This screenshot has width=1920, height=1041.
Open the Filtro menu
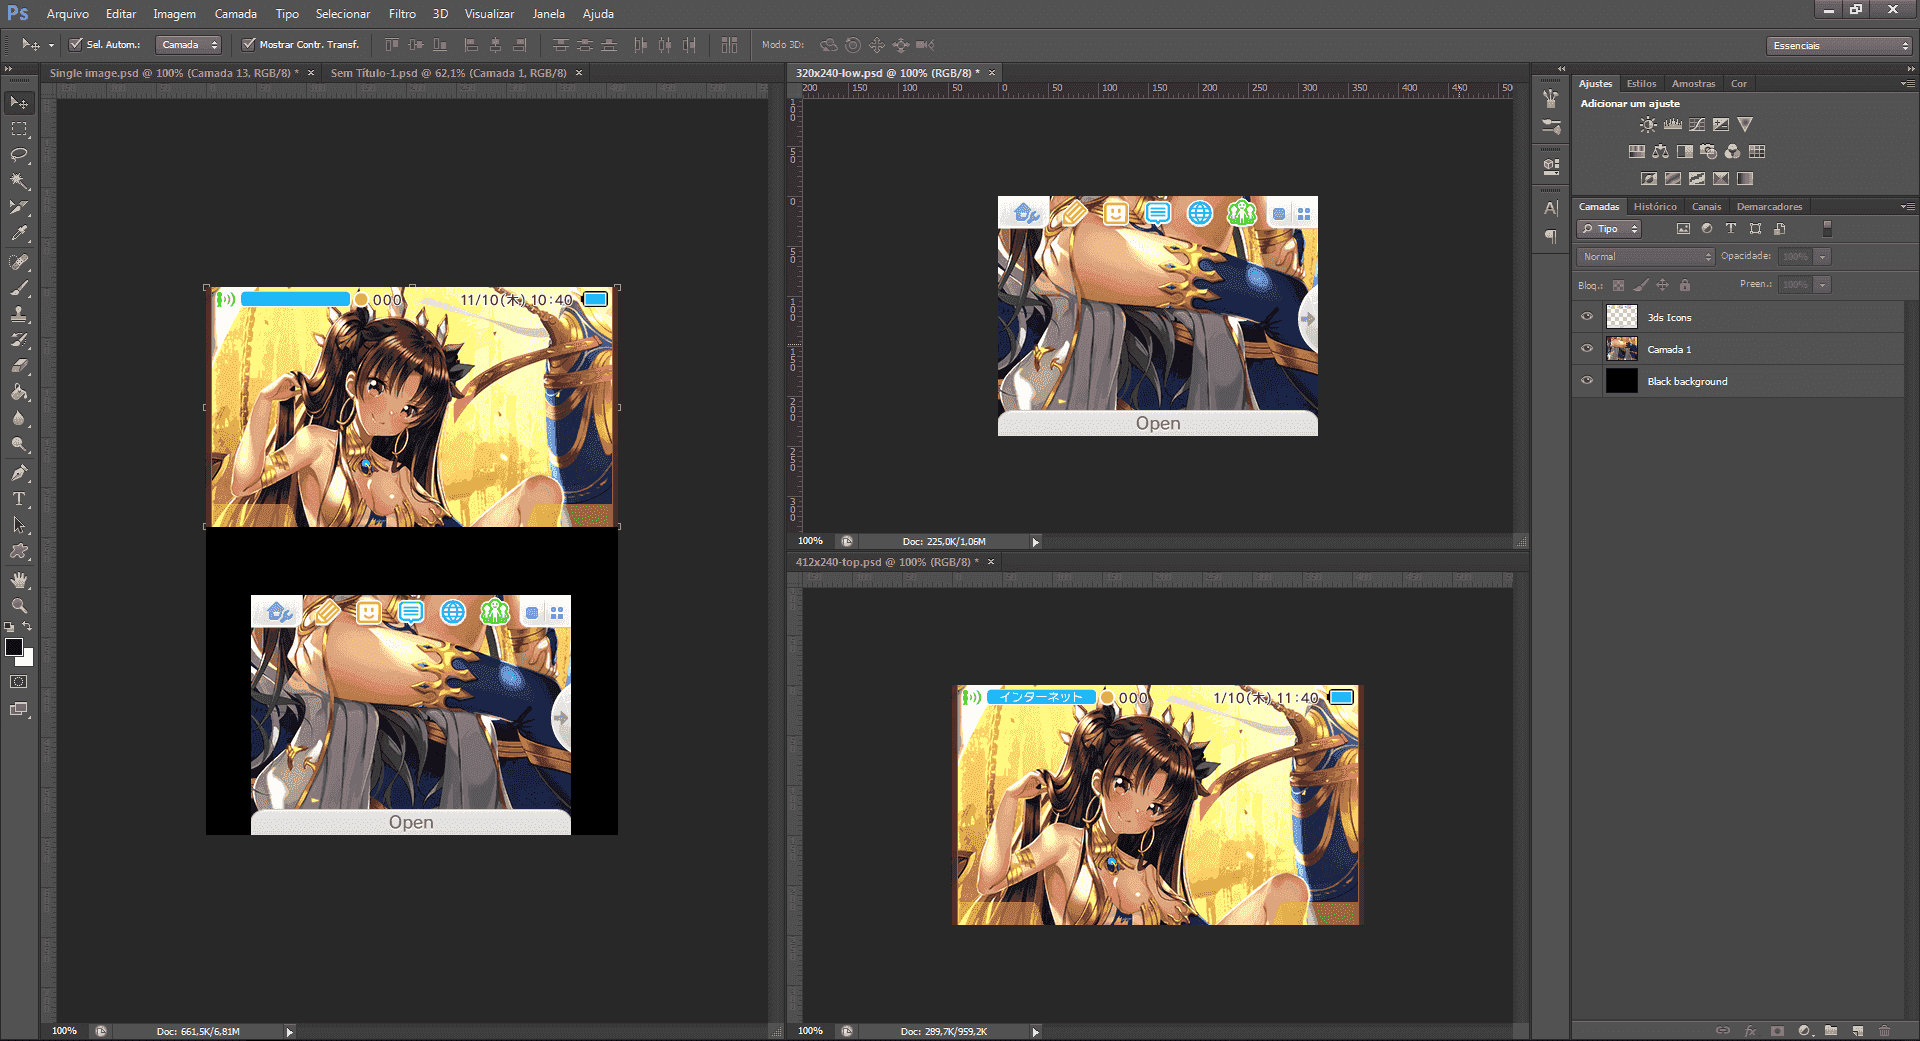(402, 14)
